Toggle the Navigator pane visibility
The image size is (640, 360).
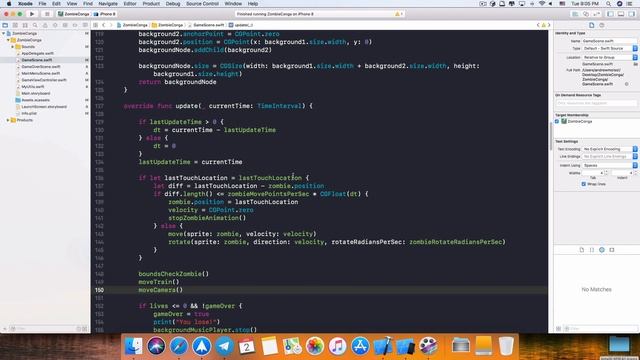coord(610,14)
